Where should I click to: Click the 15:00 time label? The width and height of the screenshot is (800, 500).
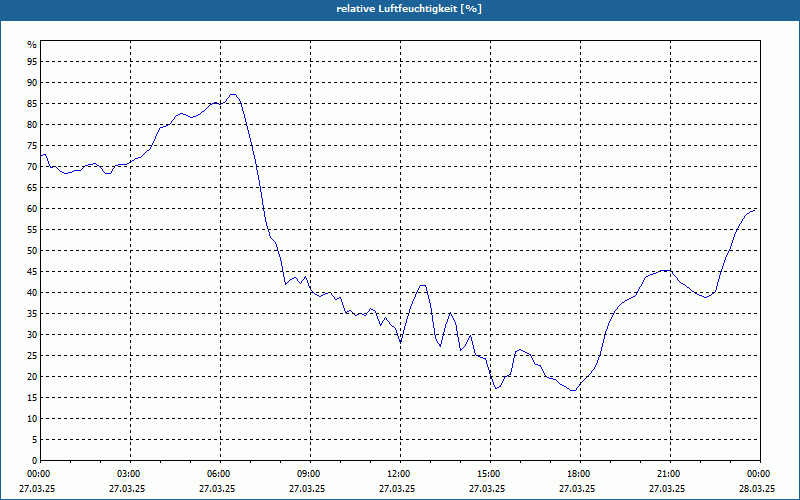pos(490,474)
